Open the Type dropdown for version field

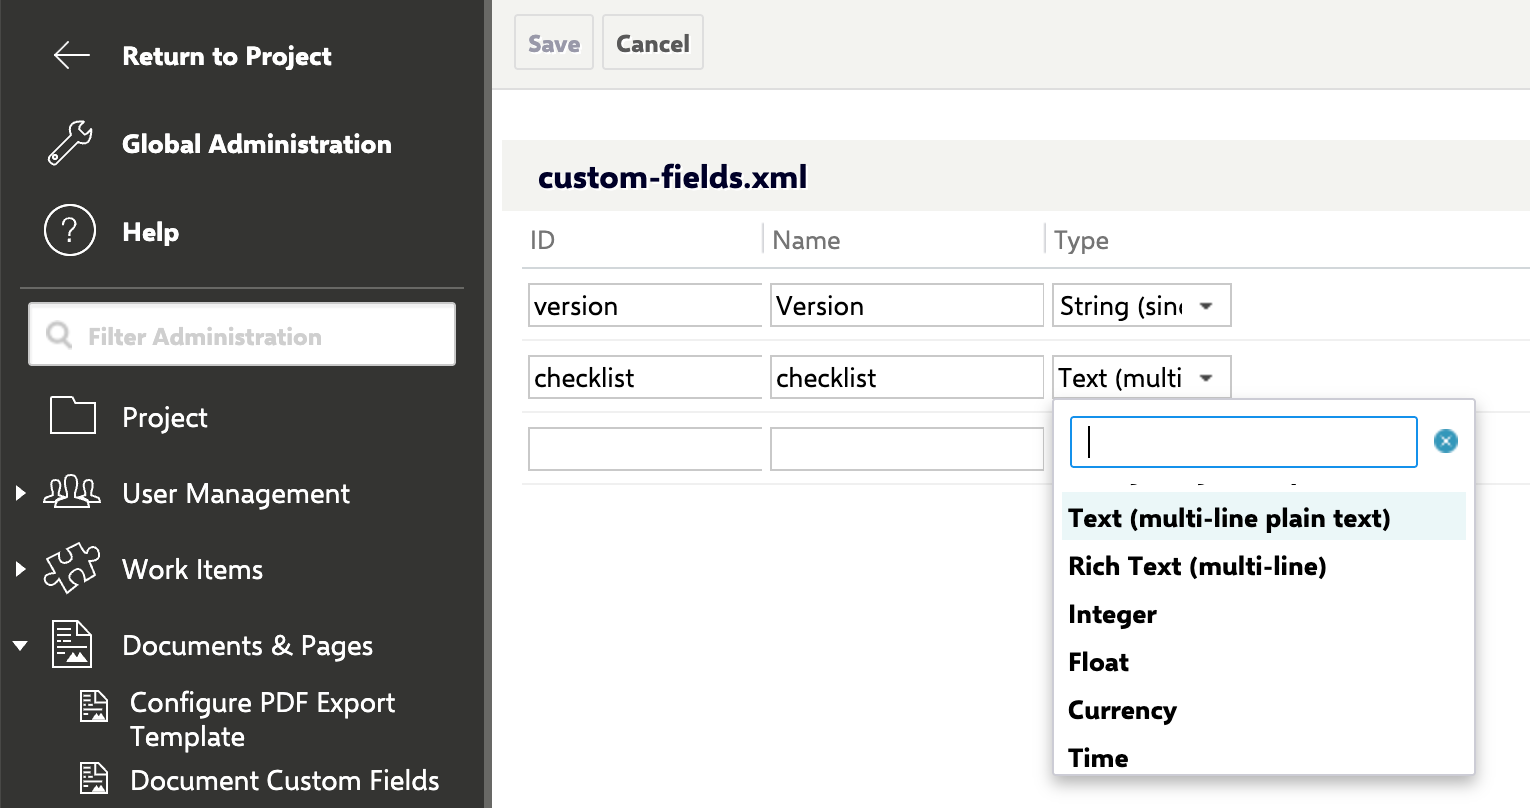tap(1141, 306)
